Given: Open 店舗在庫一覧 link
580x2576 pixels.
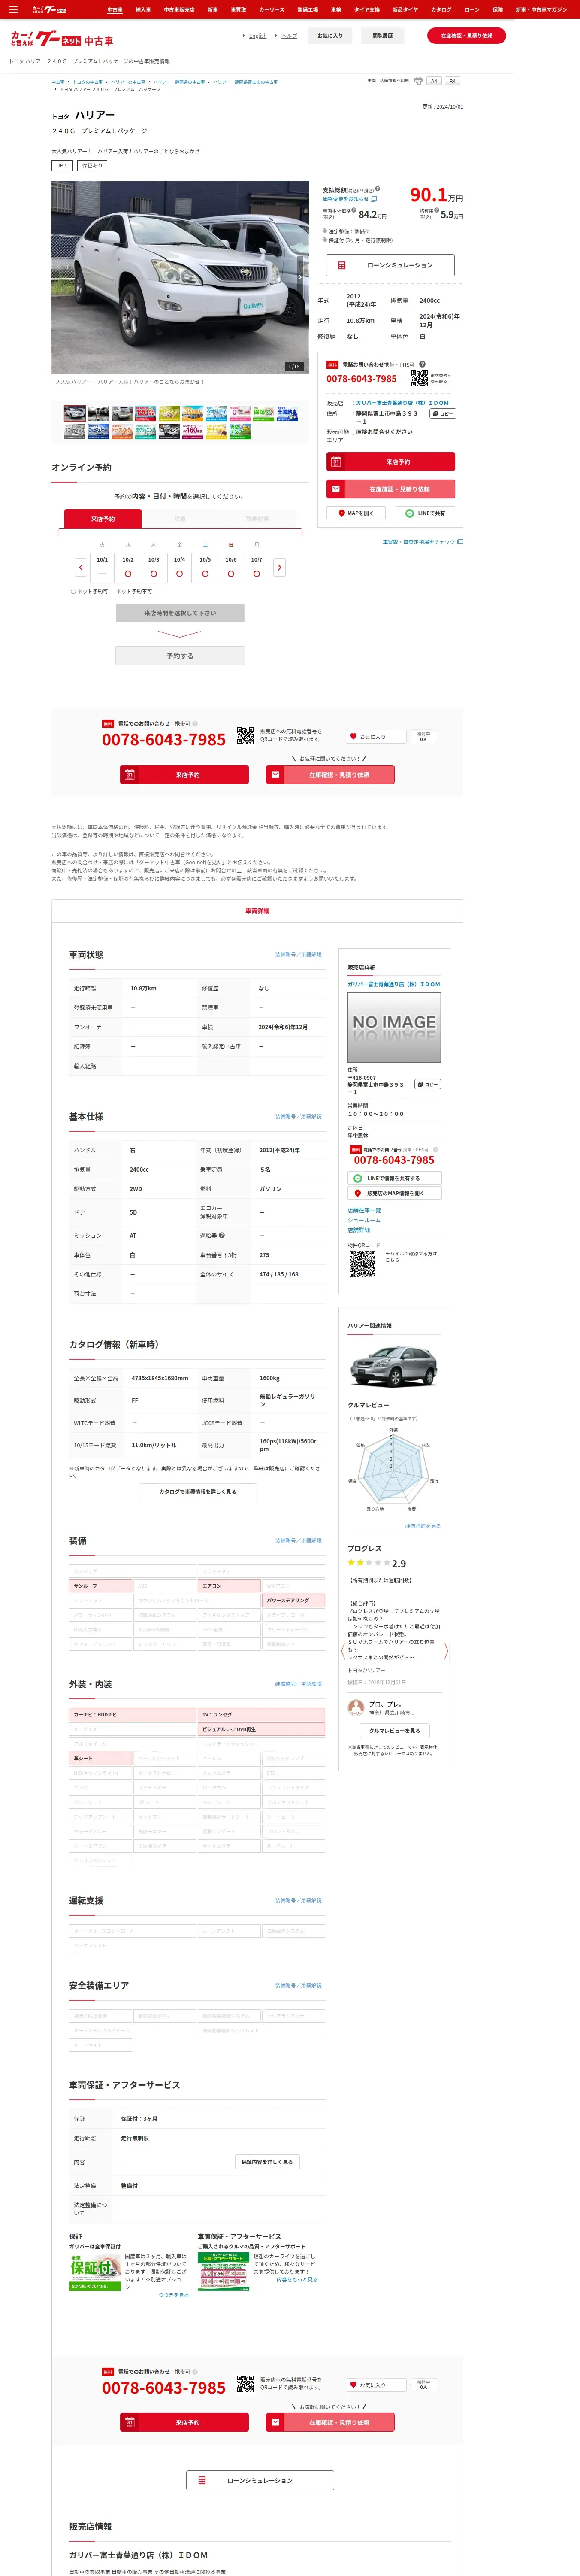Looking at the screenshot, I should point(364,1210).
